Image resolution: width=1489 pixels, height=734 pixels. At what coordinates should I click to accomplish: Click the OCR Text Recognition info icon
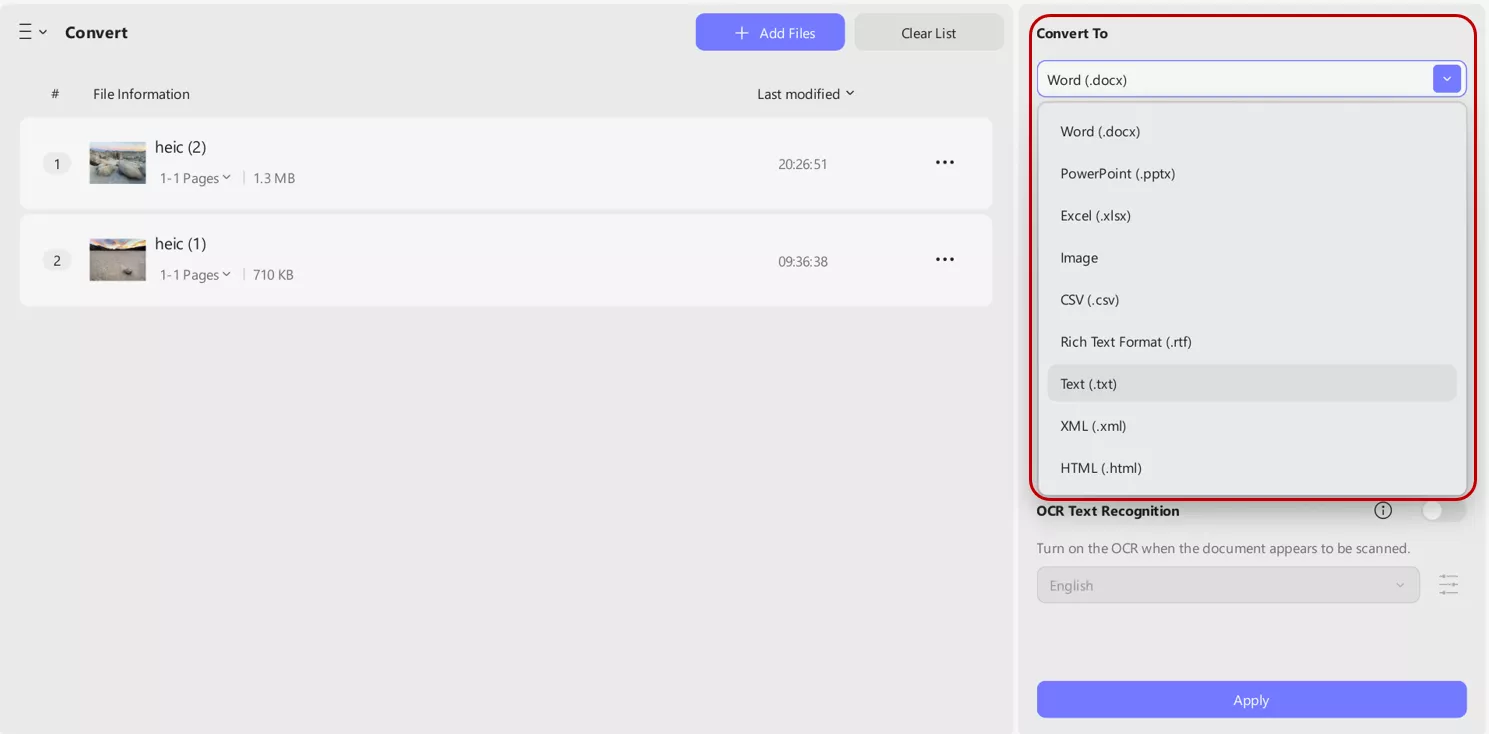(1382, 510)
